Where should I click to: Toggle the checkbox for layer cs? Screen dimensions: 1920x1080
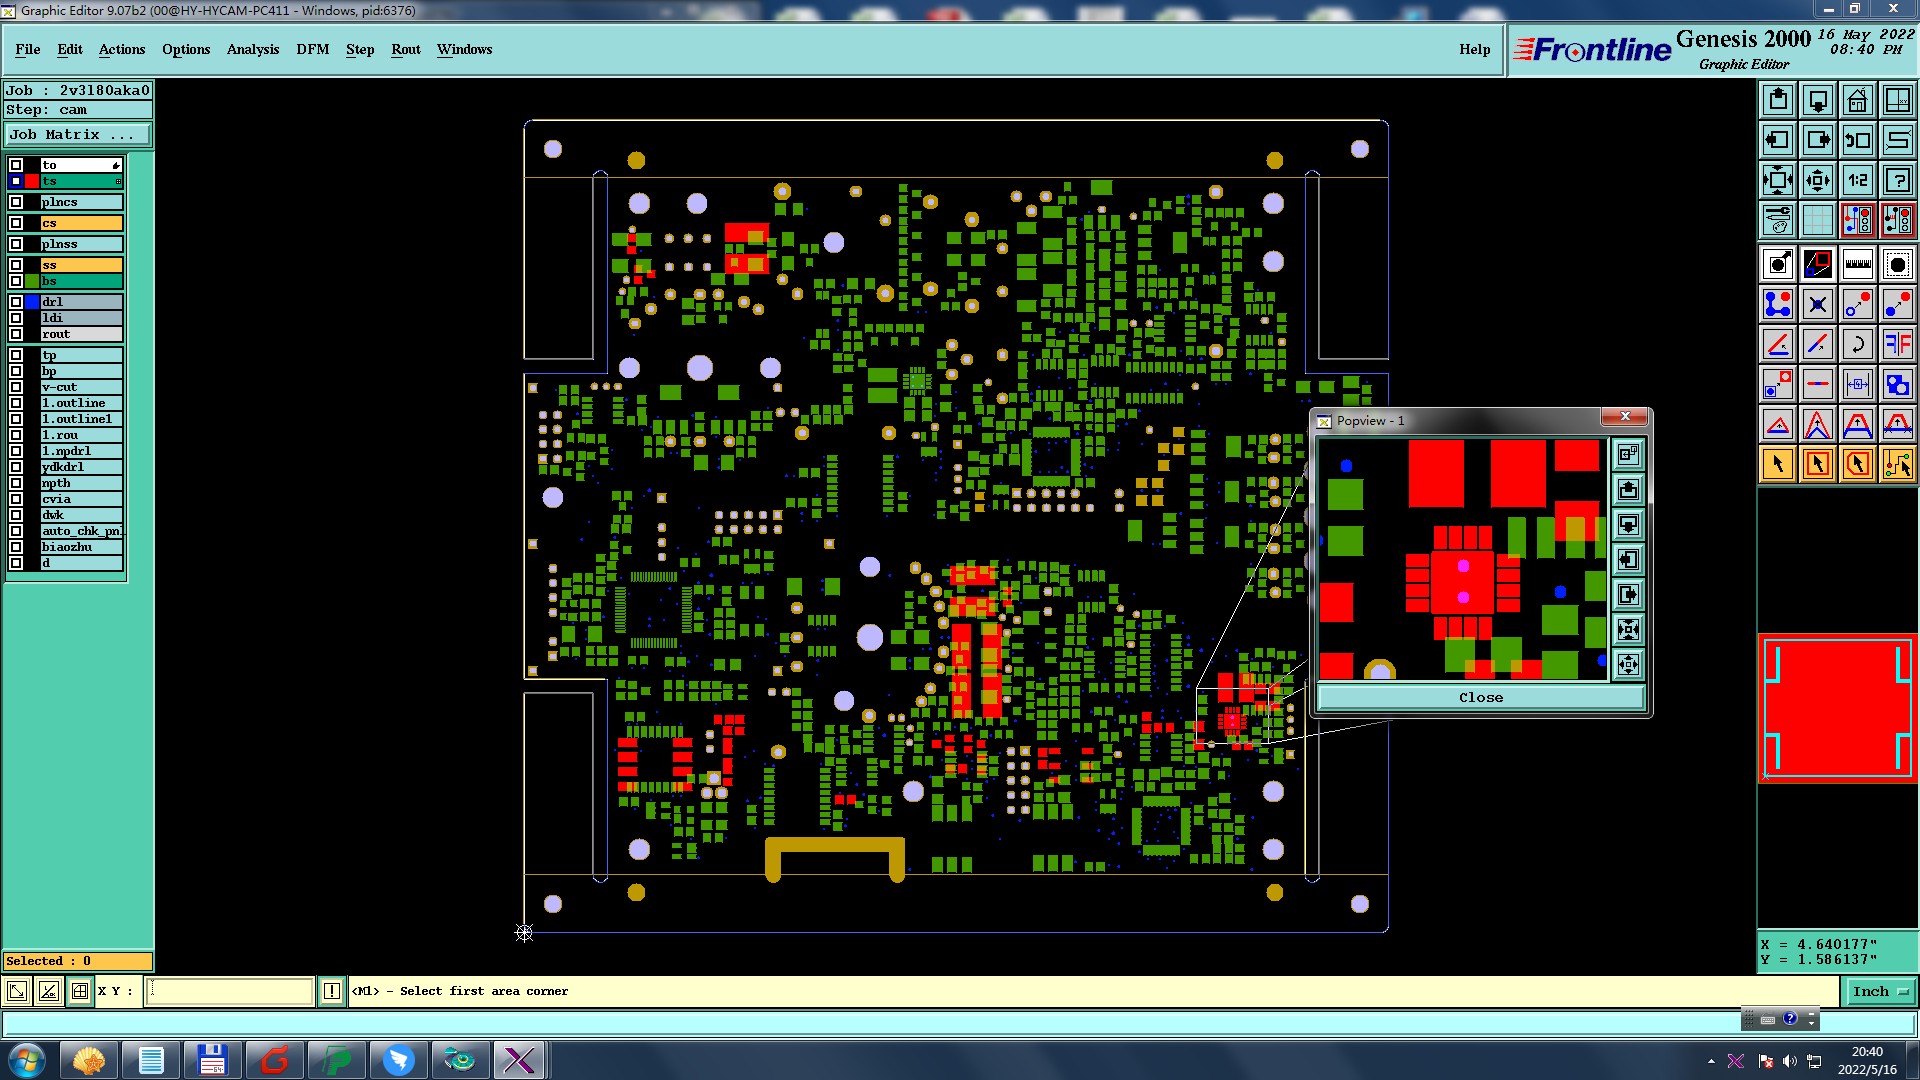coord(16,223)
